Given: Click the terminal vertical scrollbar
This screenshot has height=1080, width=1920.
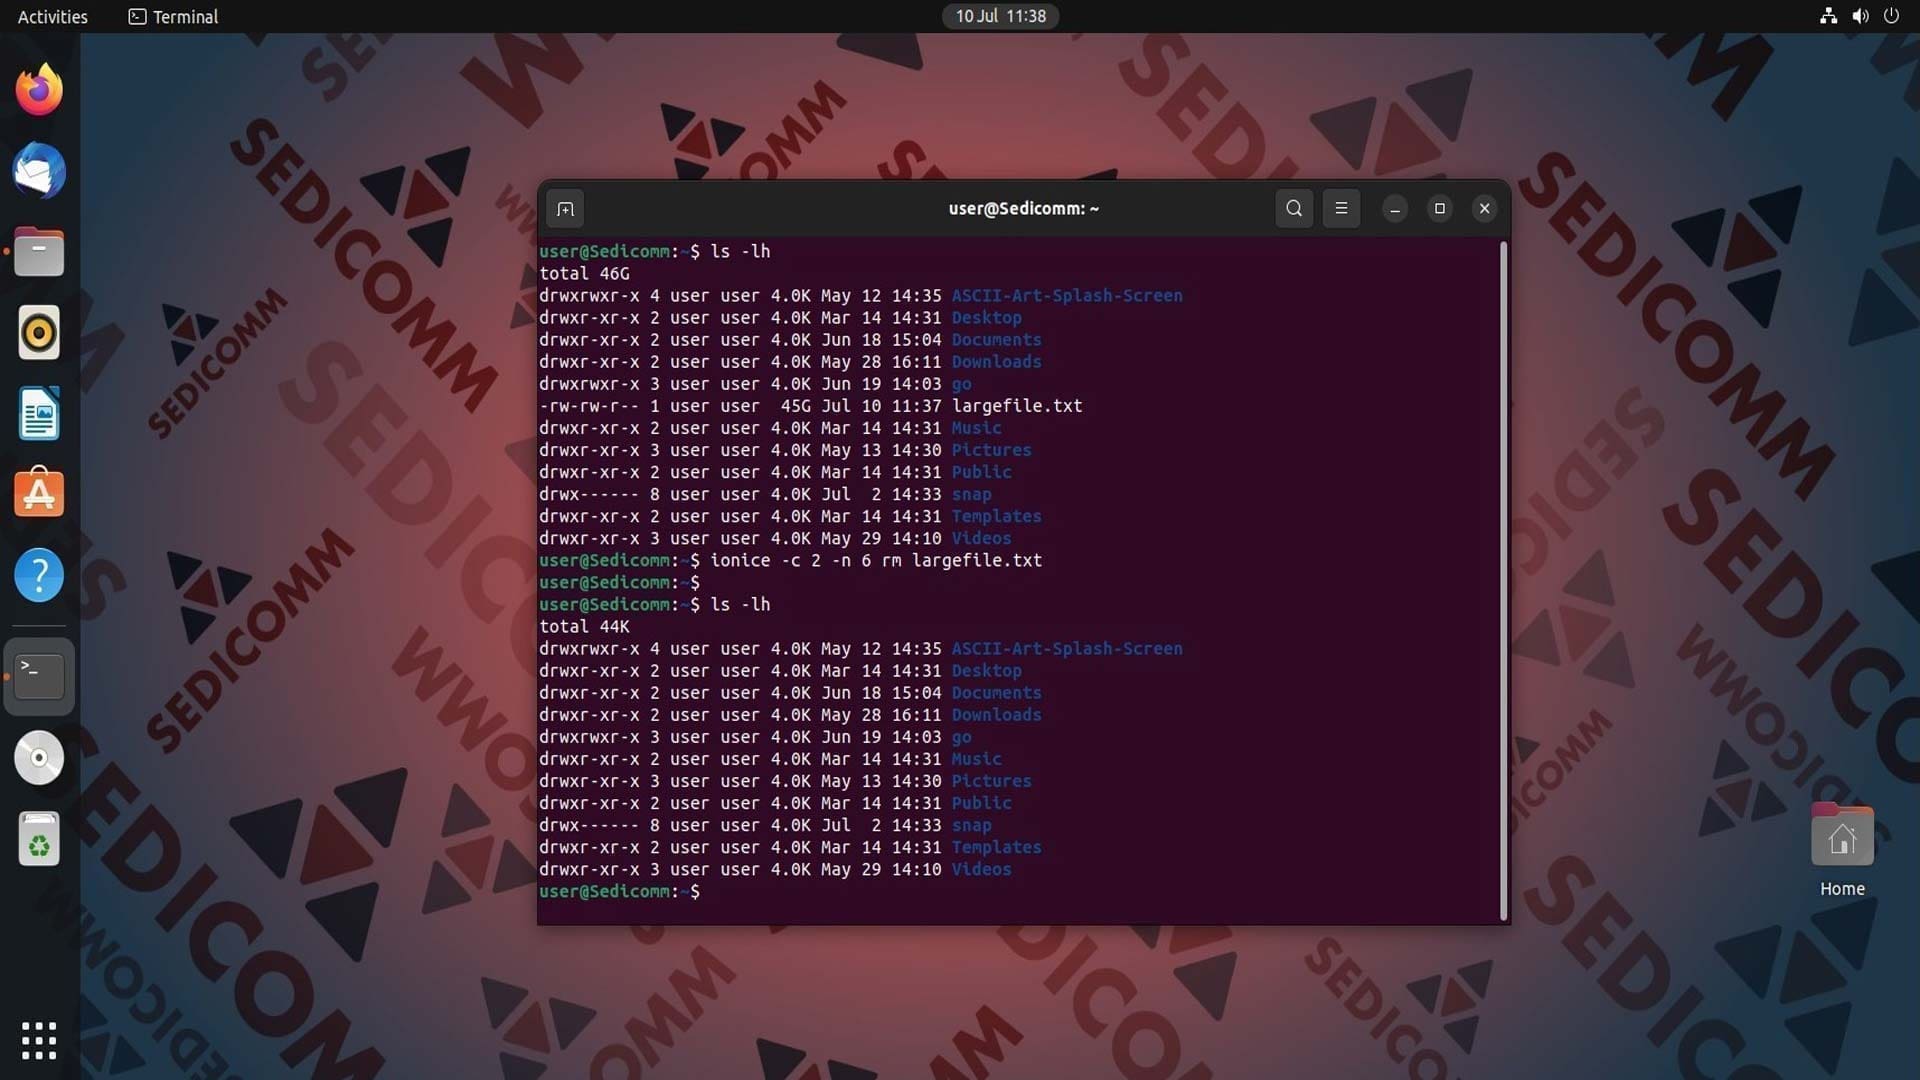Looking at the screenshot, I should (x=1503, y=580).
